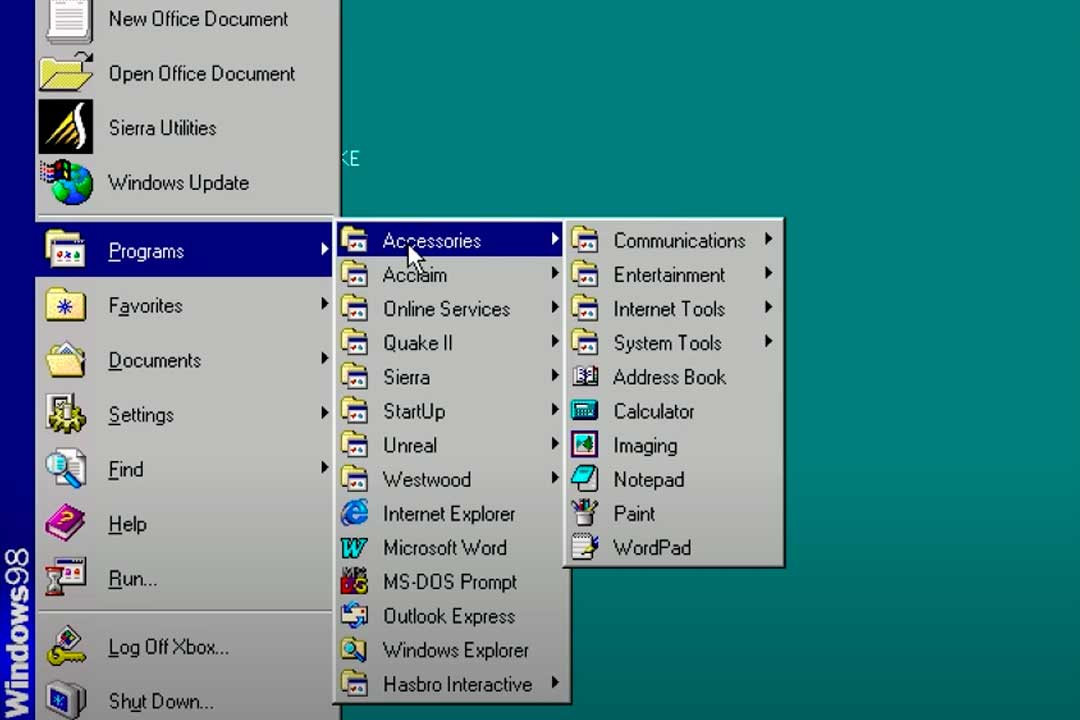Expand Quake II submenu arrow

pos(554,341)
